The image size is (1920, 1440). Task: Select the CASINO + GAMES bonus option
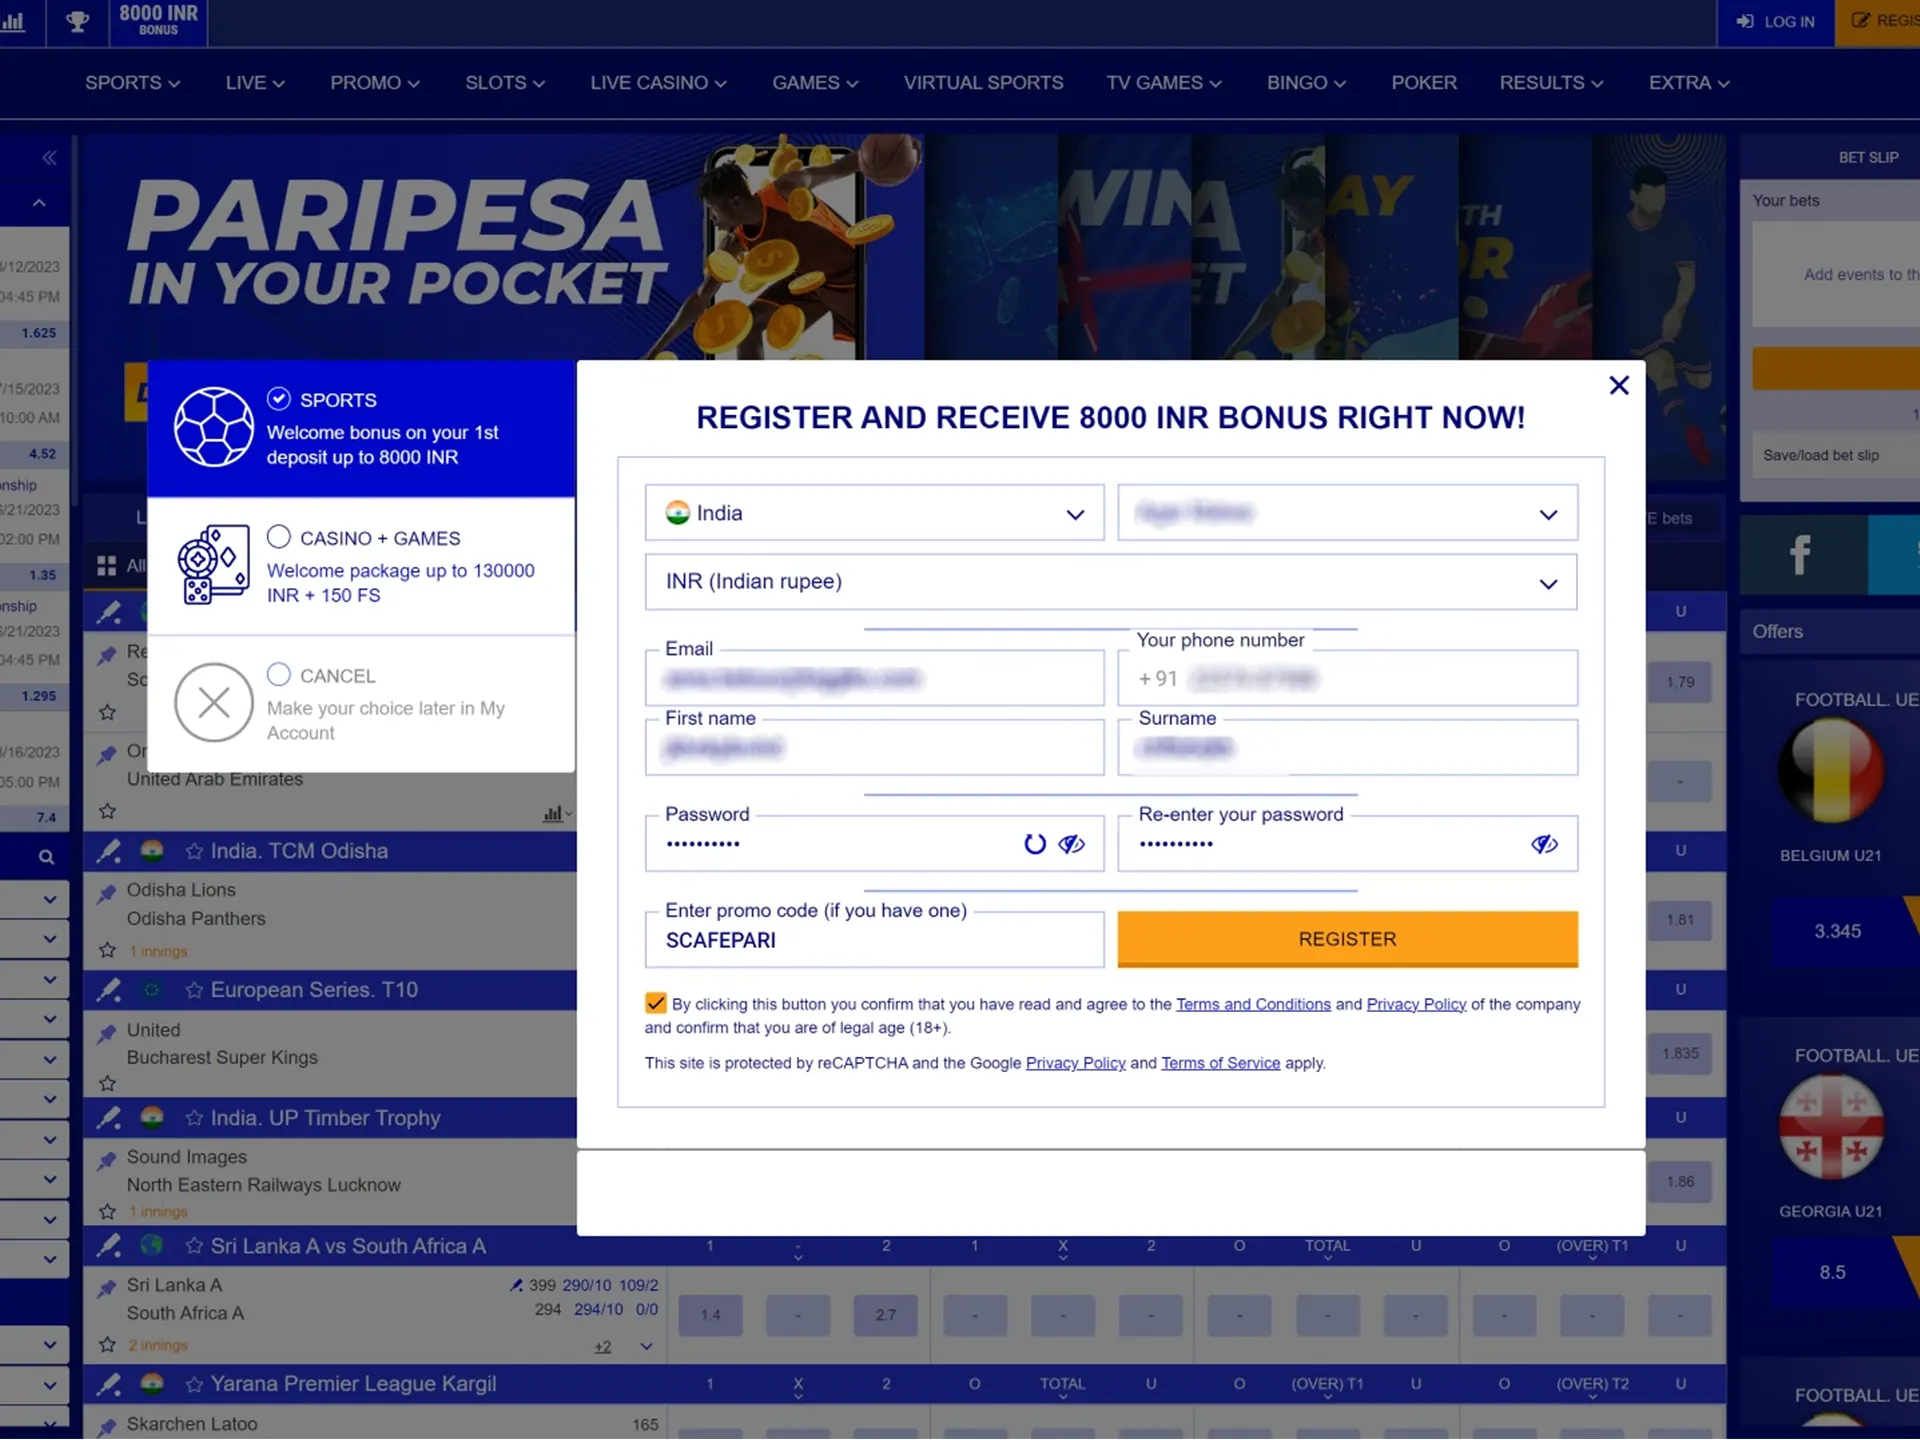tap(279, 537)
